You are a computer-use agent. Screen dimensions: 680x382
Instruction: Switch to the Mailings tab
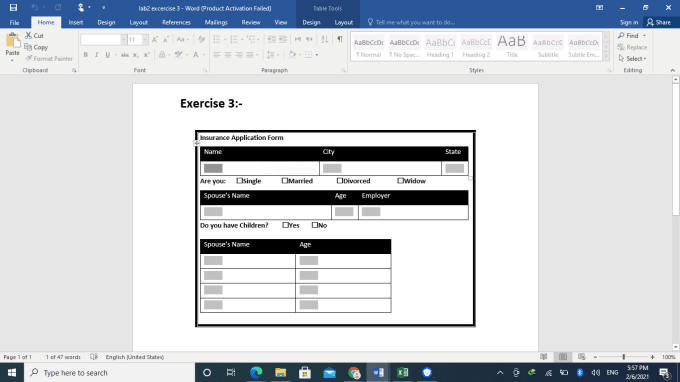pyautogui.click(x=216, y=22)
